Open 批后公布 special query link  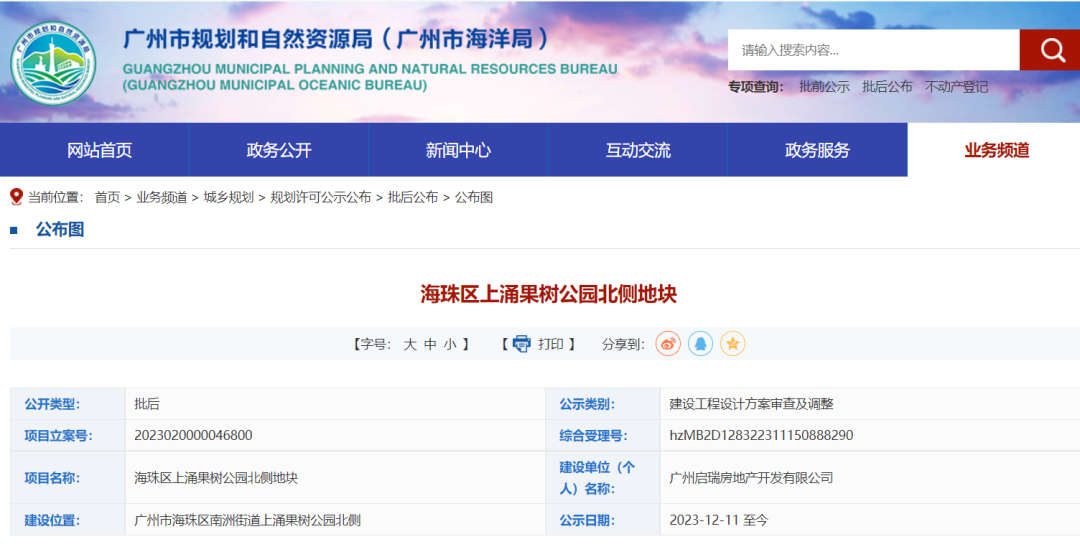coord(887,87)
